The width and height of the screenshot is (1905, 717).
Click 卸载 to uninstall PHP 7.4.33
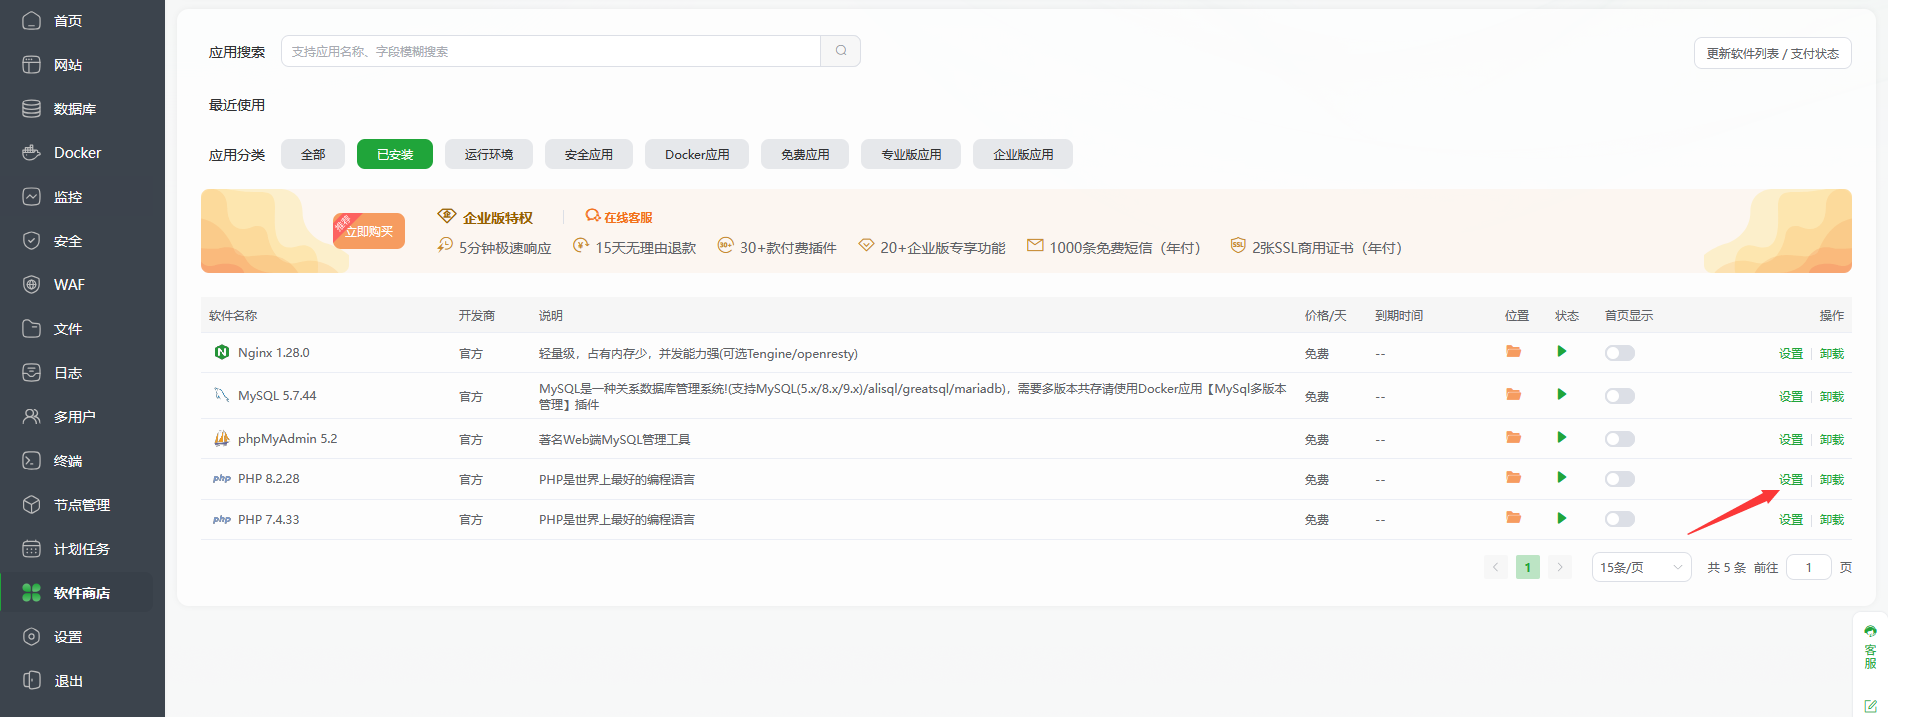pos(1831,520)
